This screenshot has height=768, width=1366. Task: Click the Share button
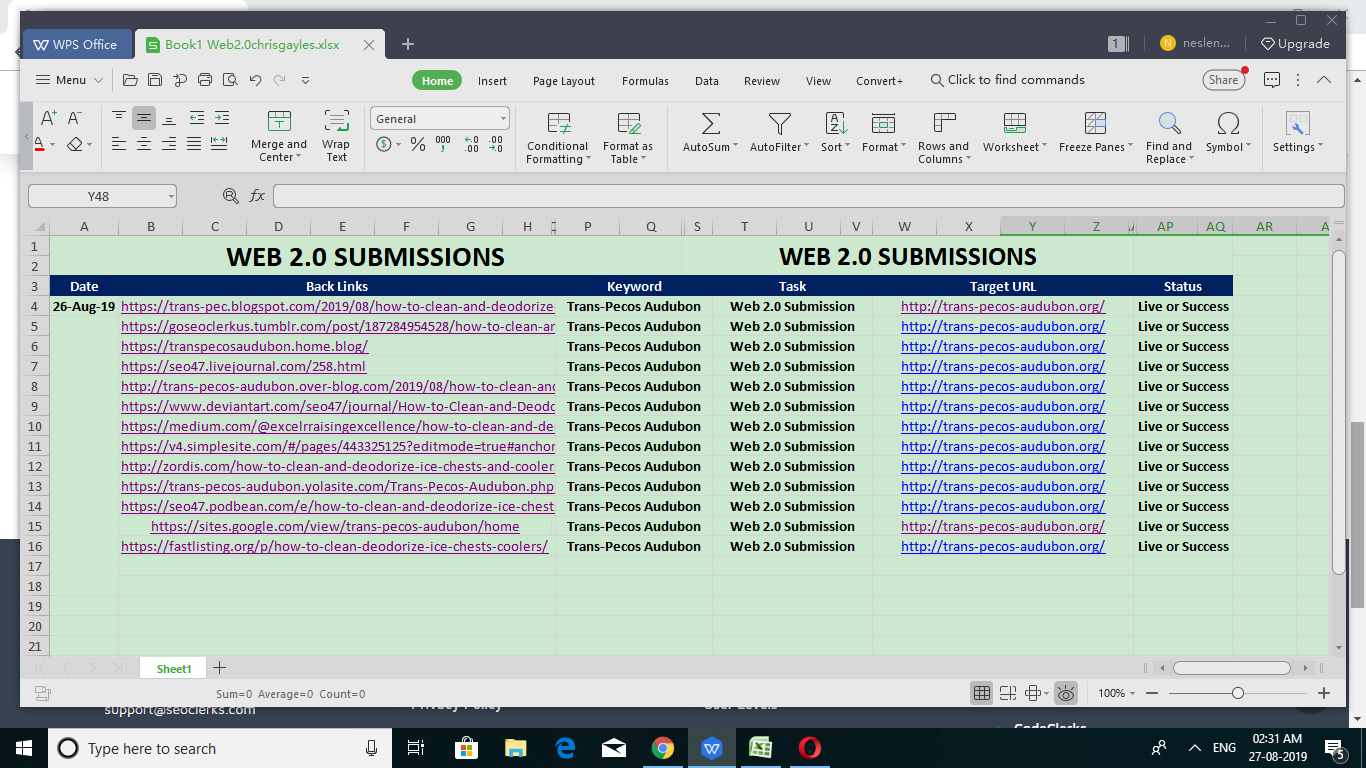1223,80
